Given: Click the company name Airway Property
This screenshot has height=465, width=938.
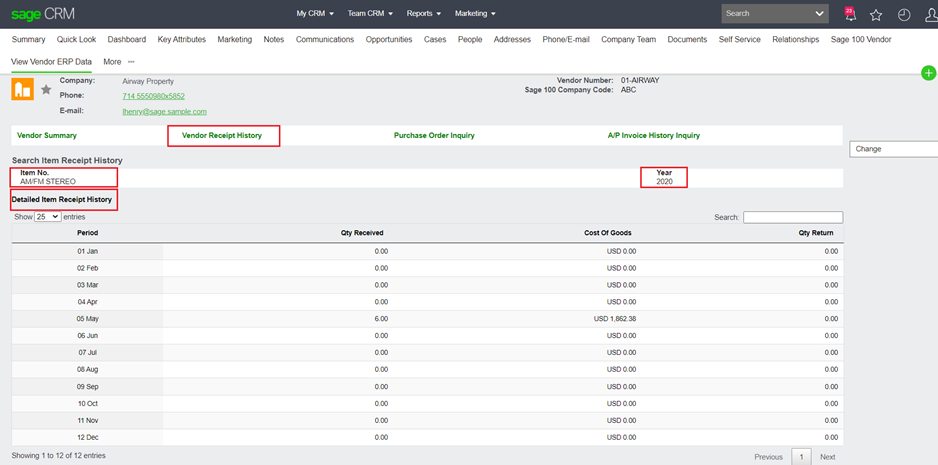Looking at the screenshot, I should 148,81.
